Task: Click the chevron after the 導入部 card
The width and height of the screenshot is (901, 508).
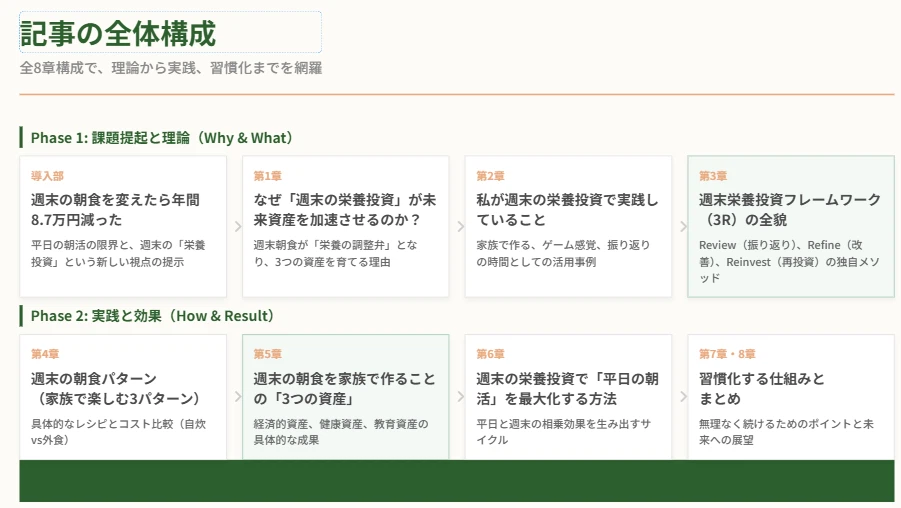Action: click(x=237, y=227)
